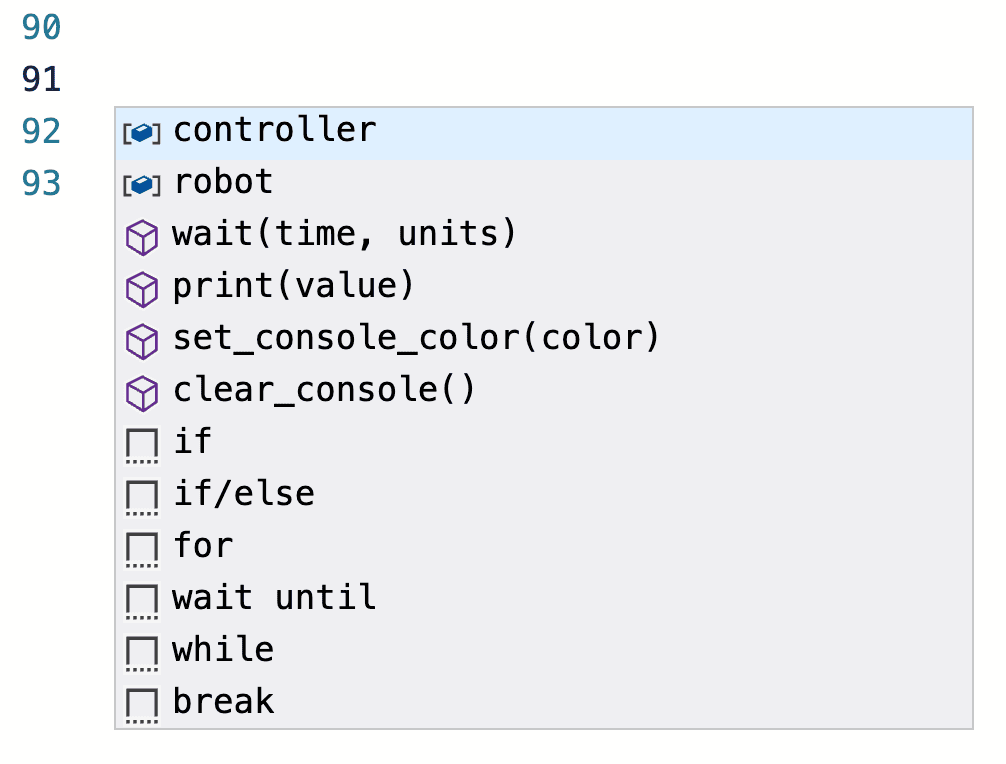Click the robot module icon

pos(141,183)
